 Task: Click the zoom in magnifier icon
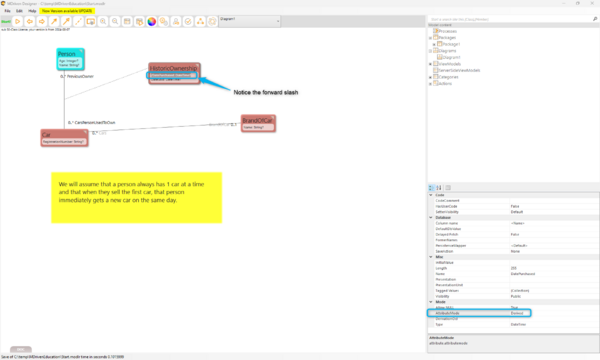(103, 21)
